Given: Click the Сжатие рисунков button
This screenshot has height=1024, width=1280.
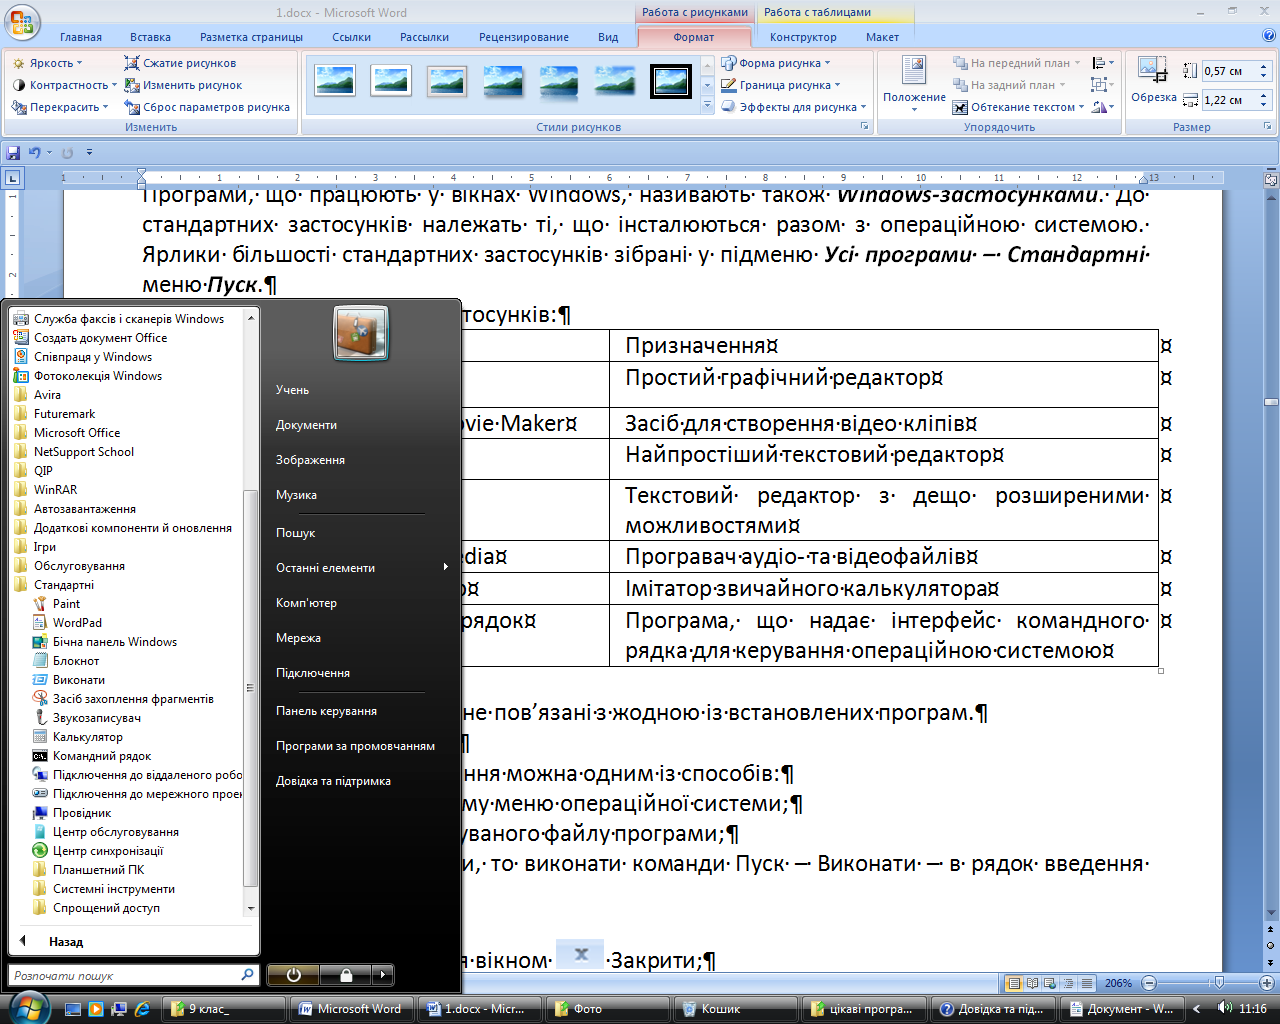Looking at the screenshot, I should pos(180,63).
